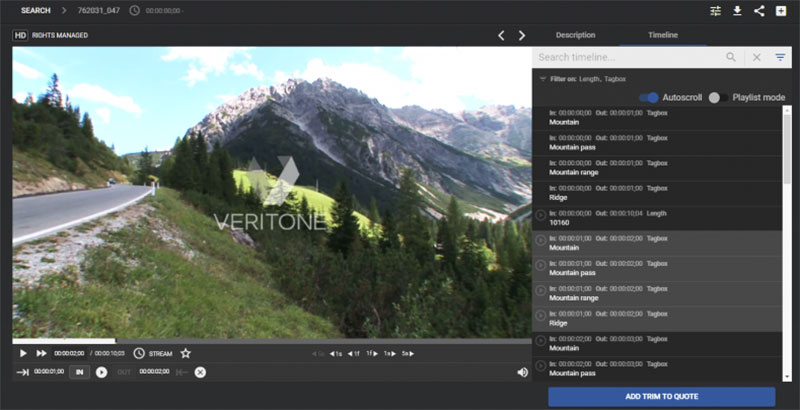The width and height of the screenshot is (800, 410).
Task: Click the video progress bar
Action: (x=272, y=341)
